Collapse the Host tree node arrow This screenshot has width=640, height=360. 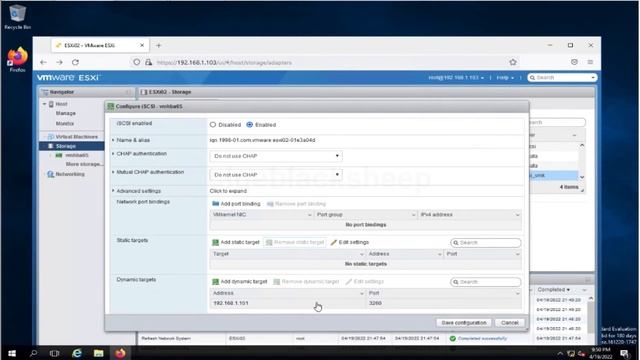[44, 104]
